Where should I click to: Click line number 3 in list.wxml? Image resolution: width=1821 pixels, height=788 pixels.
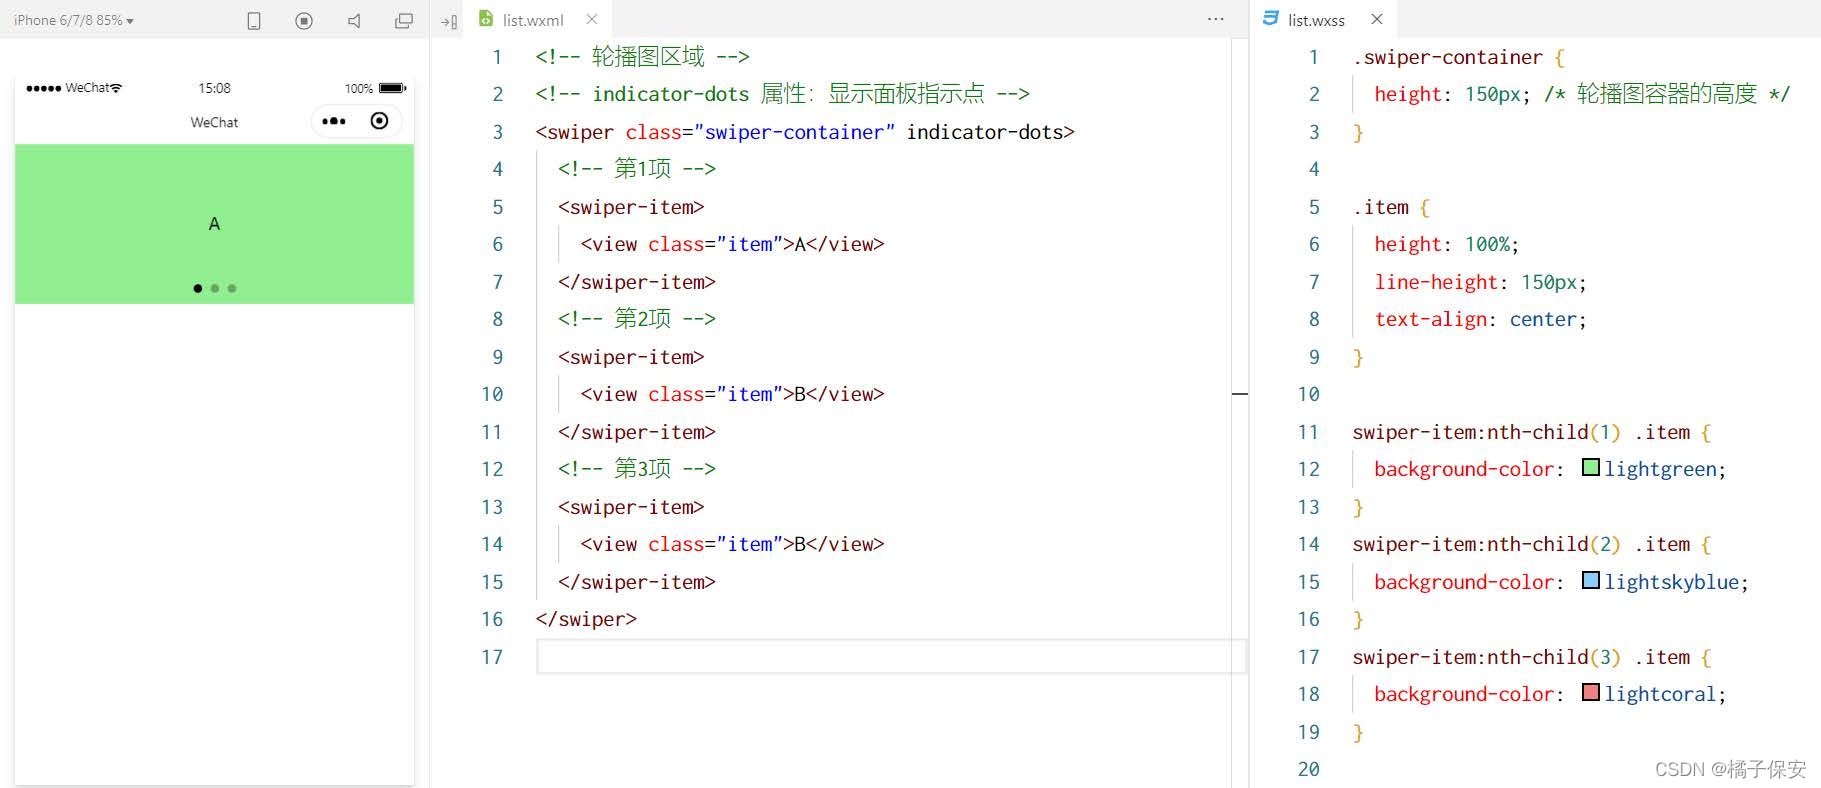coord(497,132)
